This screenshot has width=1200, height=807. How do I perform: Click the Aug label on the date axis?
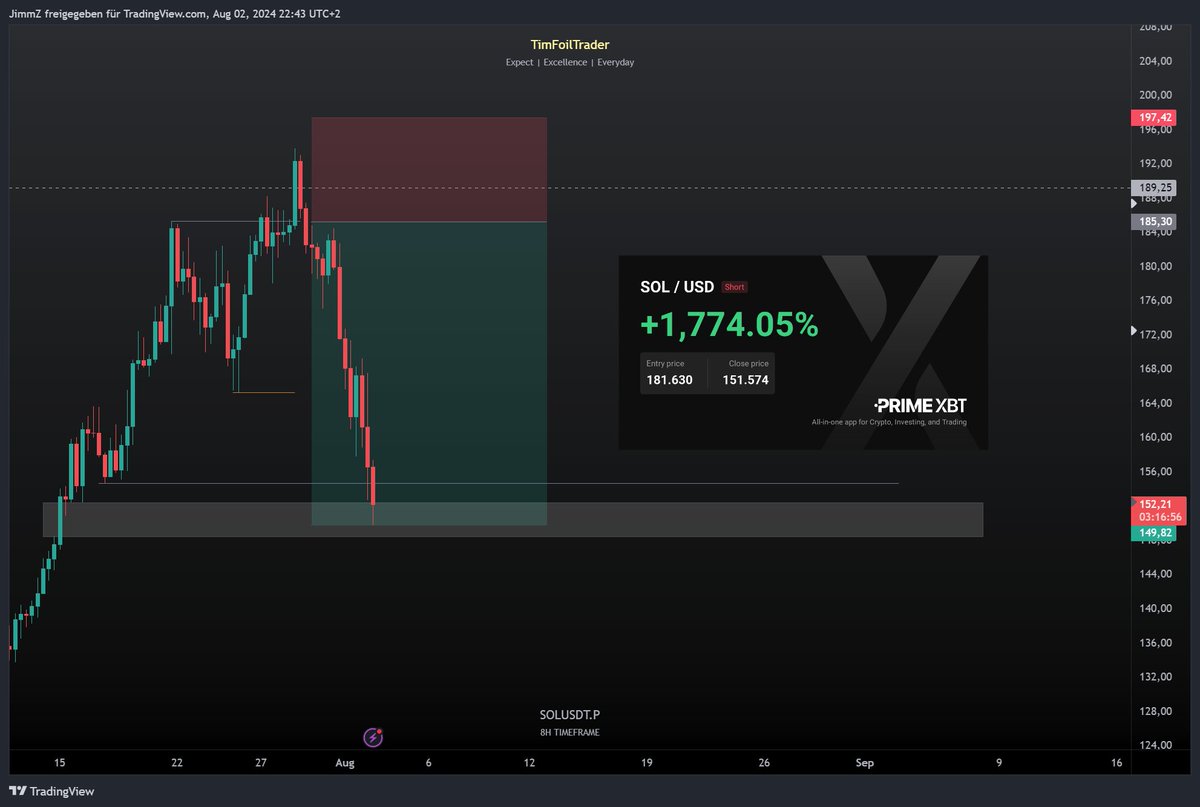(344, 762)
